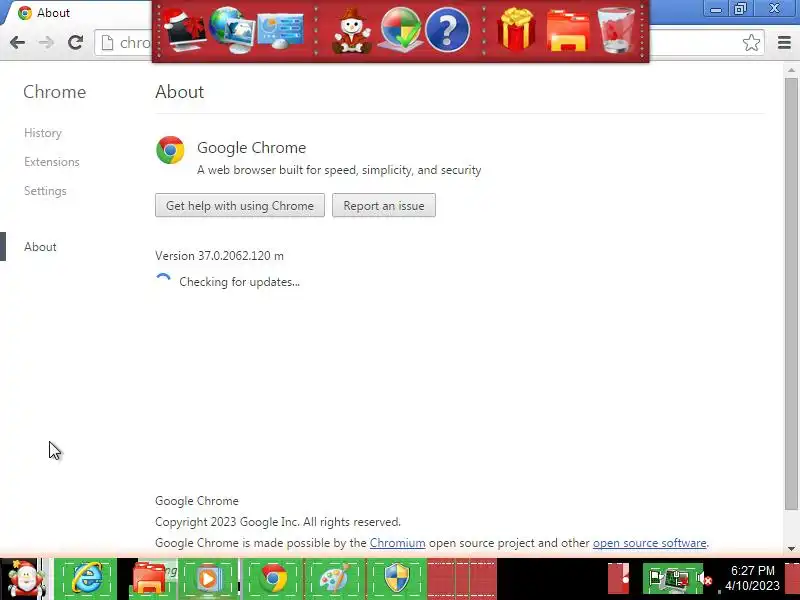Open History in the sidebar
Screen dimensions: 800x600
(43, 133)
